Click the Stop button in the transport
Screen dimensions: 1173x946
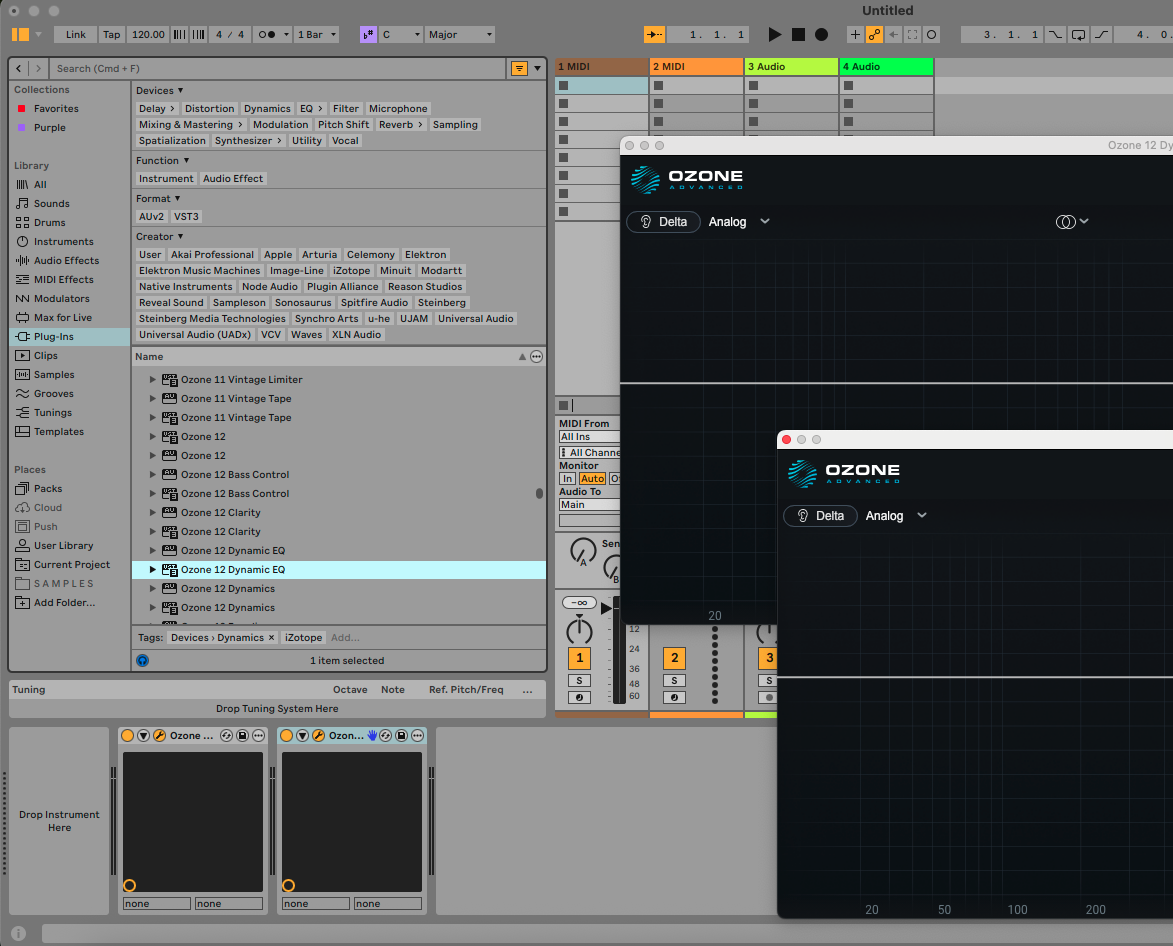(798, 34)
